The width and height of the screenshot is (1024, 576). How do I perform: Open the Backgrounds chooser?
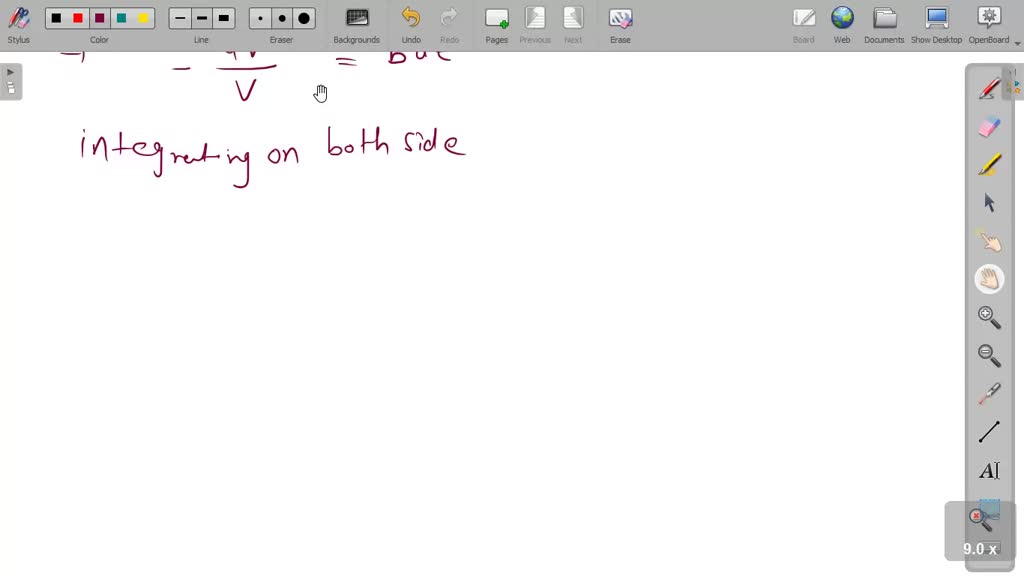coord(356,24)
